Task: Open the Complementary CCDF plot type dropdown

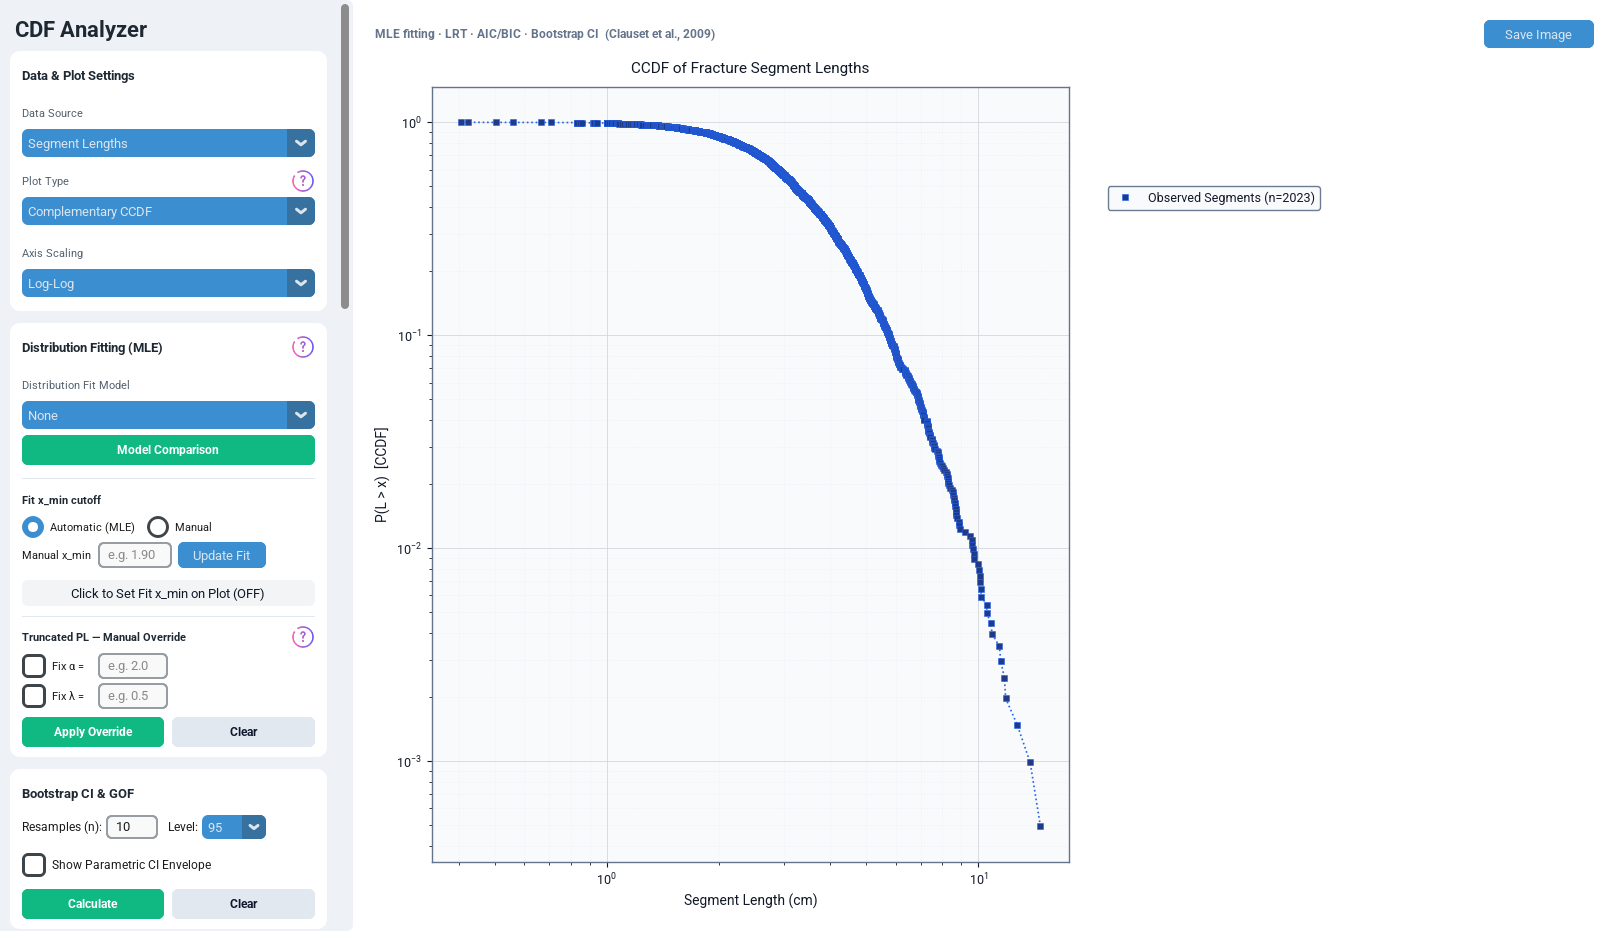Action: pos(168,211)
